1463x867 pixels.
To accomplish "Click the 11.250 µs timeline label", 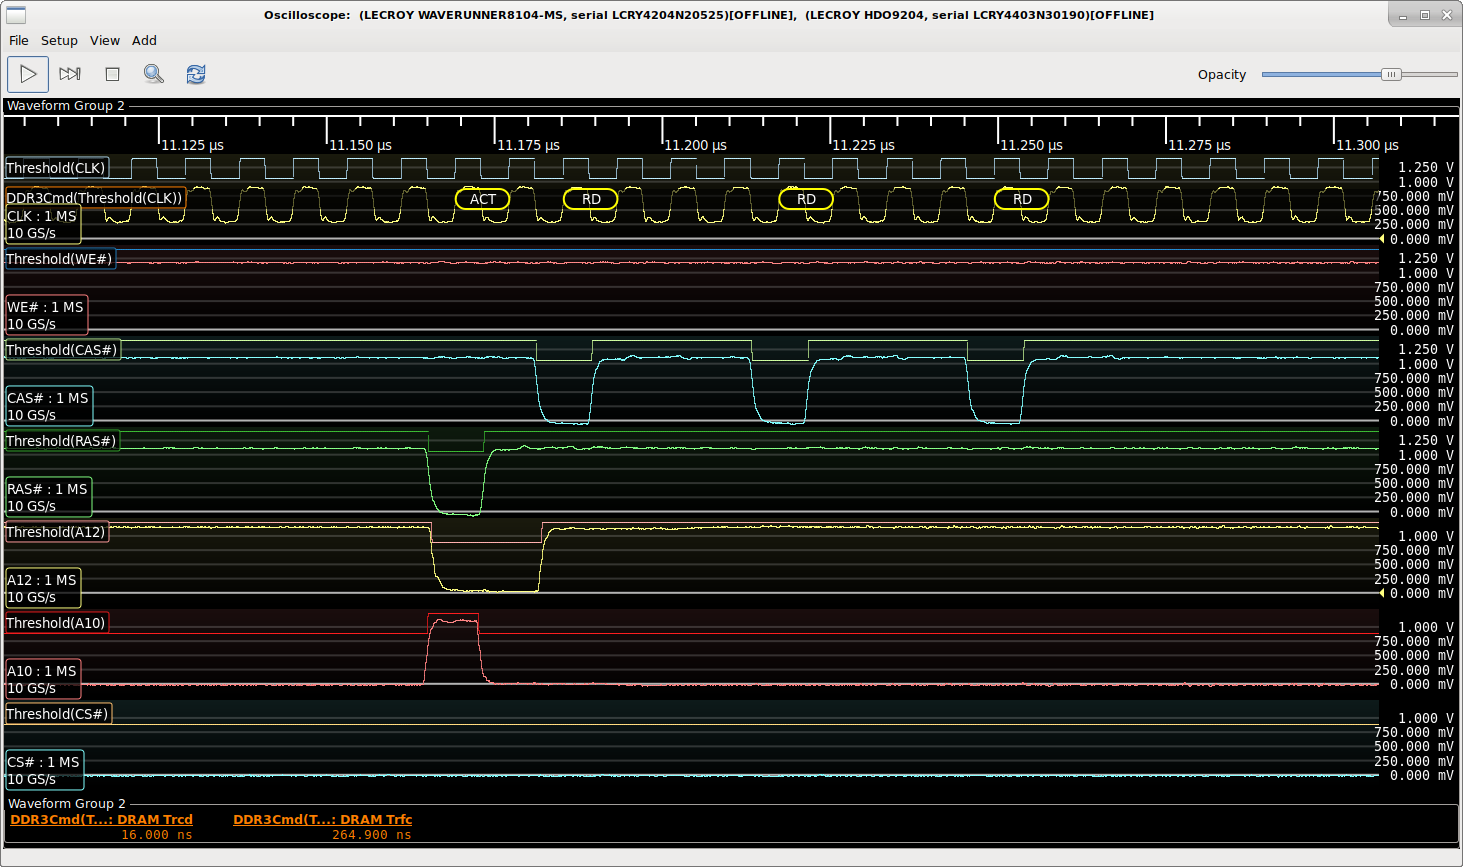I will [1032, 145].
